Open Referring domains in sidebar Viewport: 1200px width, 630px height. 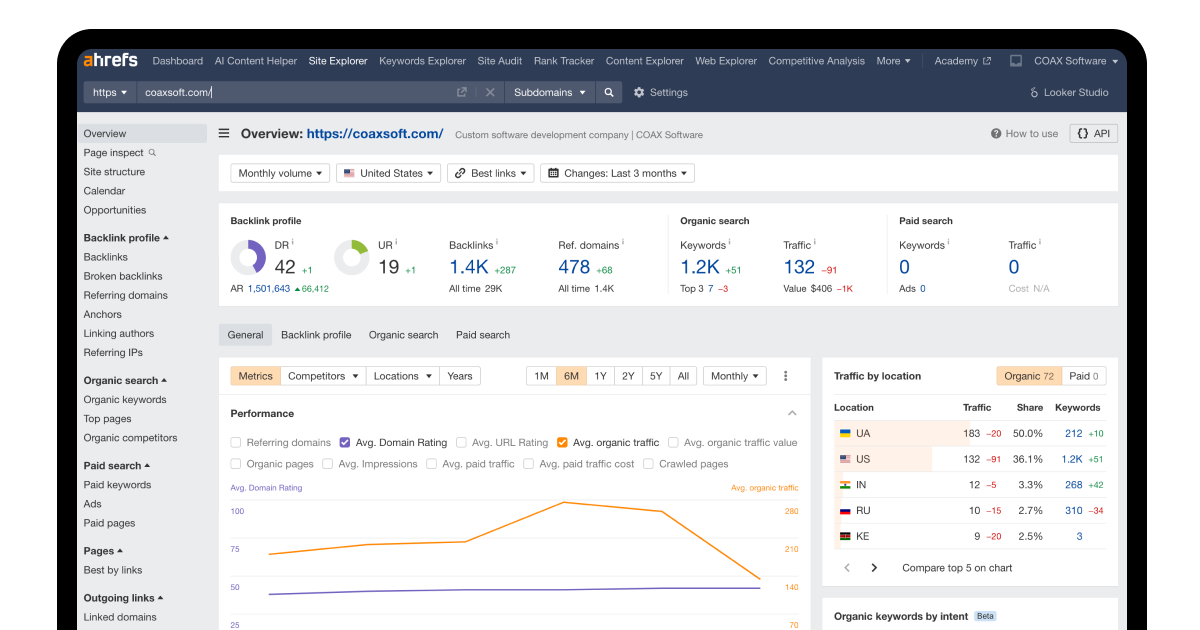pos(126,295)
